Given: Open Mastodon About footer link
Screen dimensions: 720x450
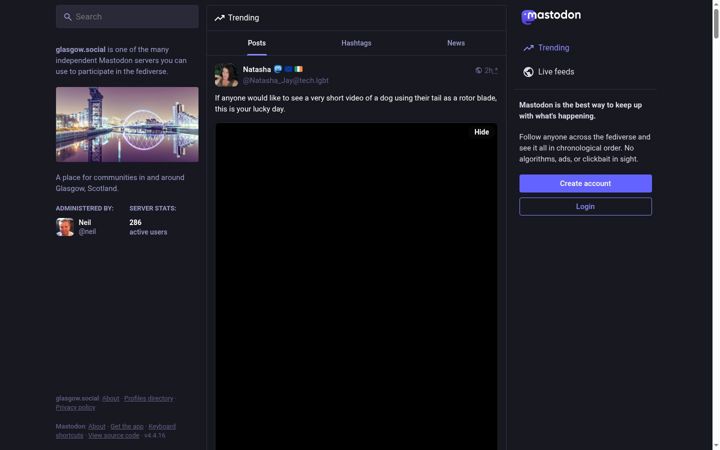Looking at the screenshot, I should click(x=97, y=427).
